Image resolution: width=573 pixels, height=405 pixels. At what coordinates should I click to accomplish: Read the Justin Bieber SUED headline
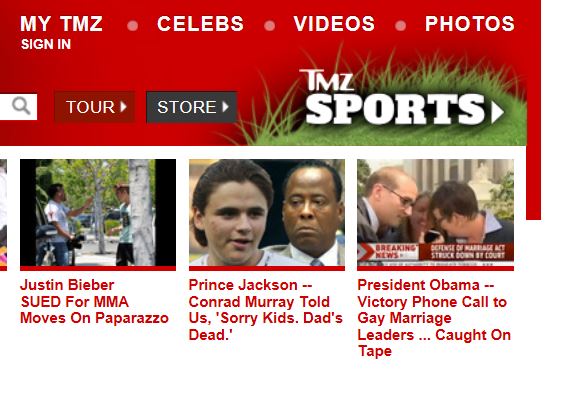(x=94, y=302)
